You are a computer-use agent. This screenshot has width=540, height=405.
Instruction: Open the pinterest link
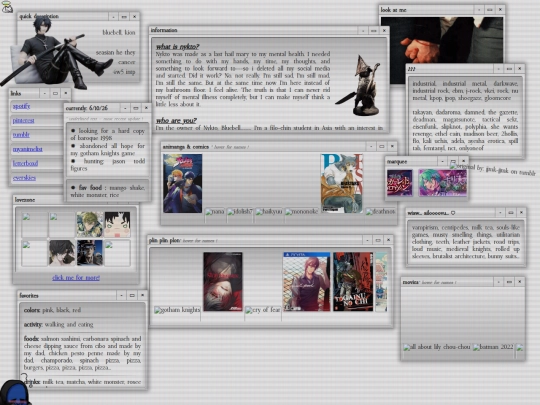tap(23, 121)
